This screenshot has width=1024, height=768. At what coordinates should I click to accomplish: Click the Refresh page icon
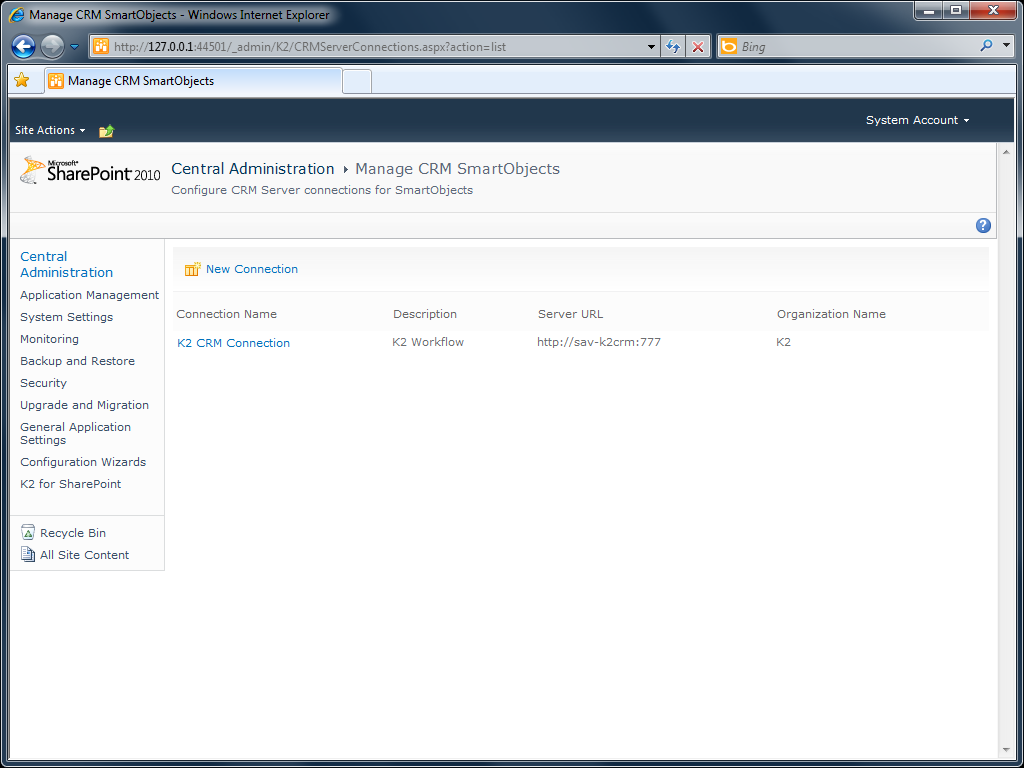point(673,47)
